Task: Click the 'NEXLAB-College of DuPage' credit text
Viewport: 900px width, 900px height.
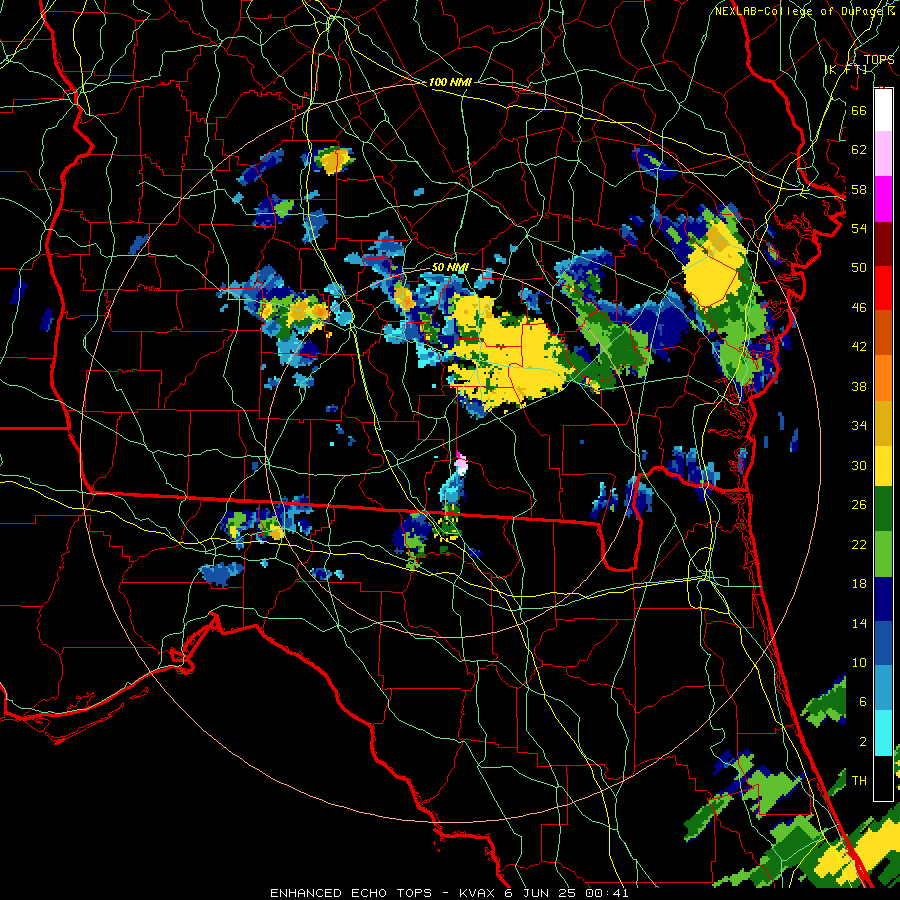Action: pyautogui.click(x=801, y=11)
